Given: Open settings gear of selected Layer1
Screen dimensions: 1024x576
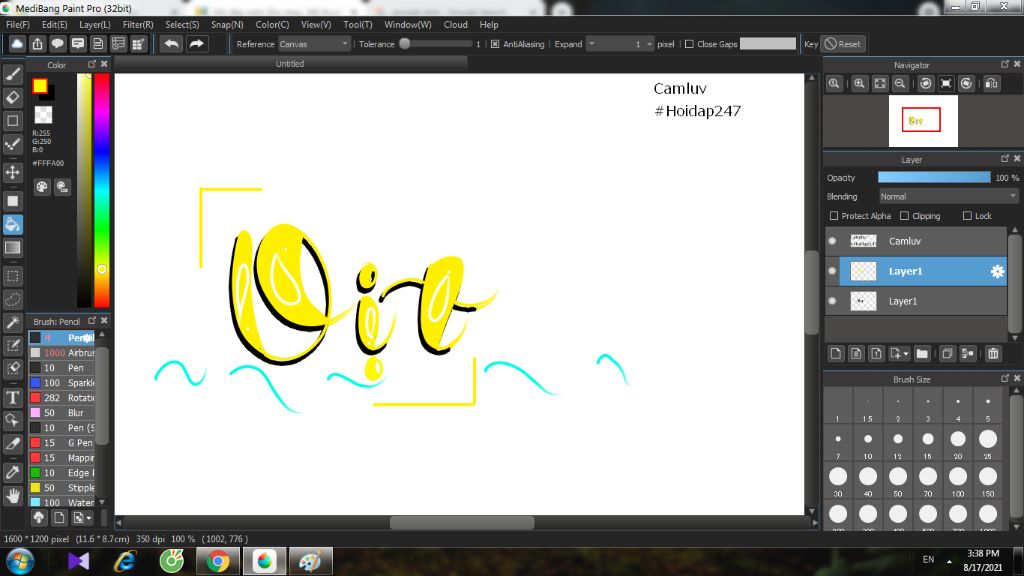Looking at the screenshot, I should click(x=997, y=271).
